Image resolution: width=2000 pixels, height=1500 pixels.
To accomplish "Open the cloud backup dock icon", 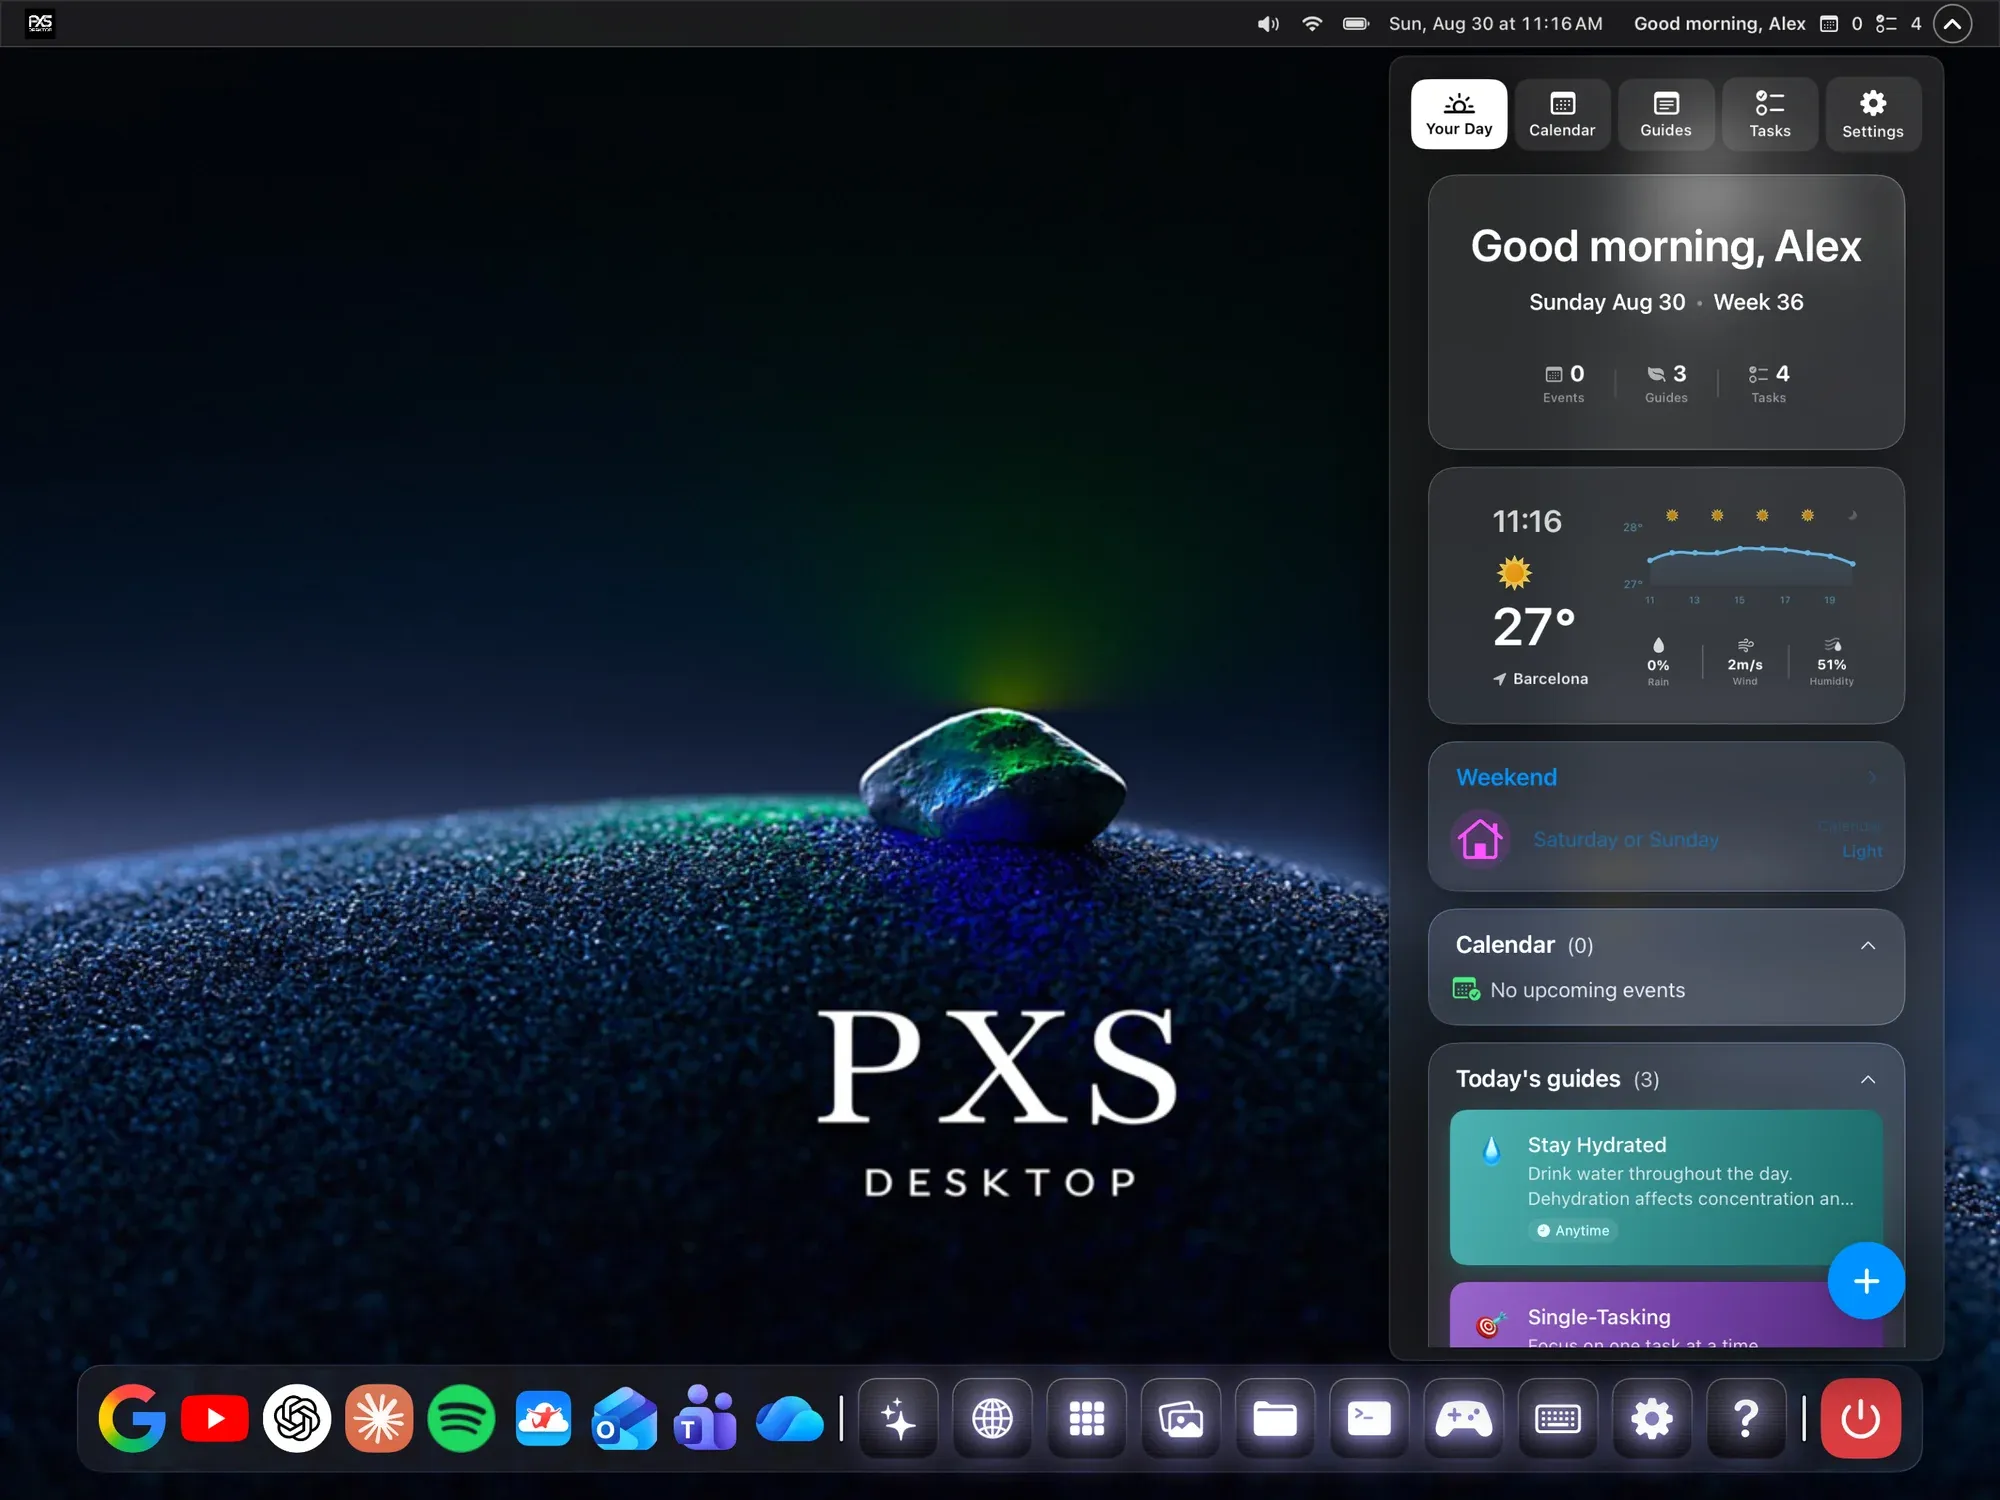I will tap(543, 1418).
